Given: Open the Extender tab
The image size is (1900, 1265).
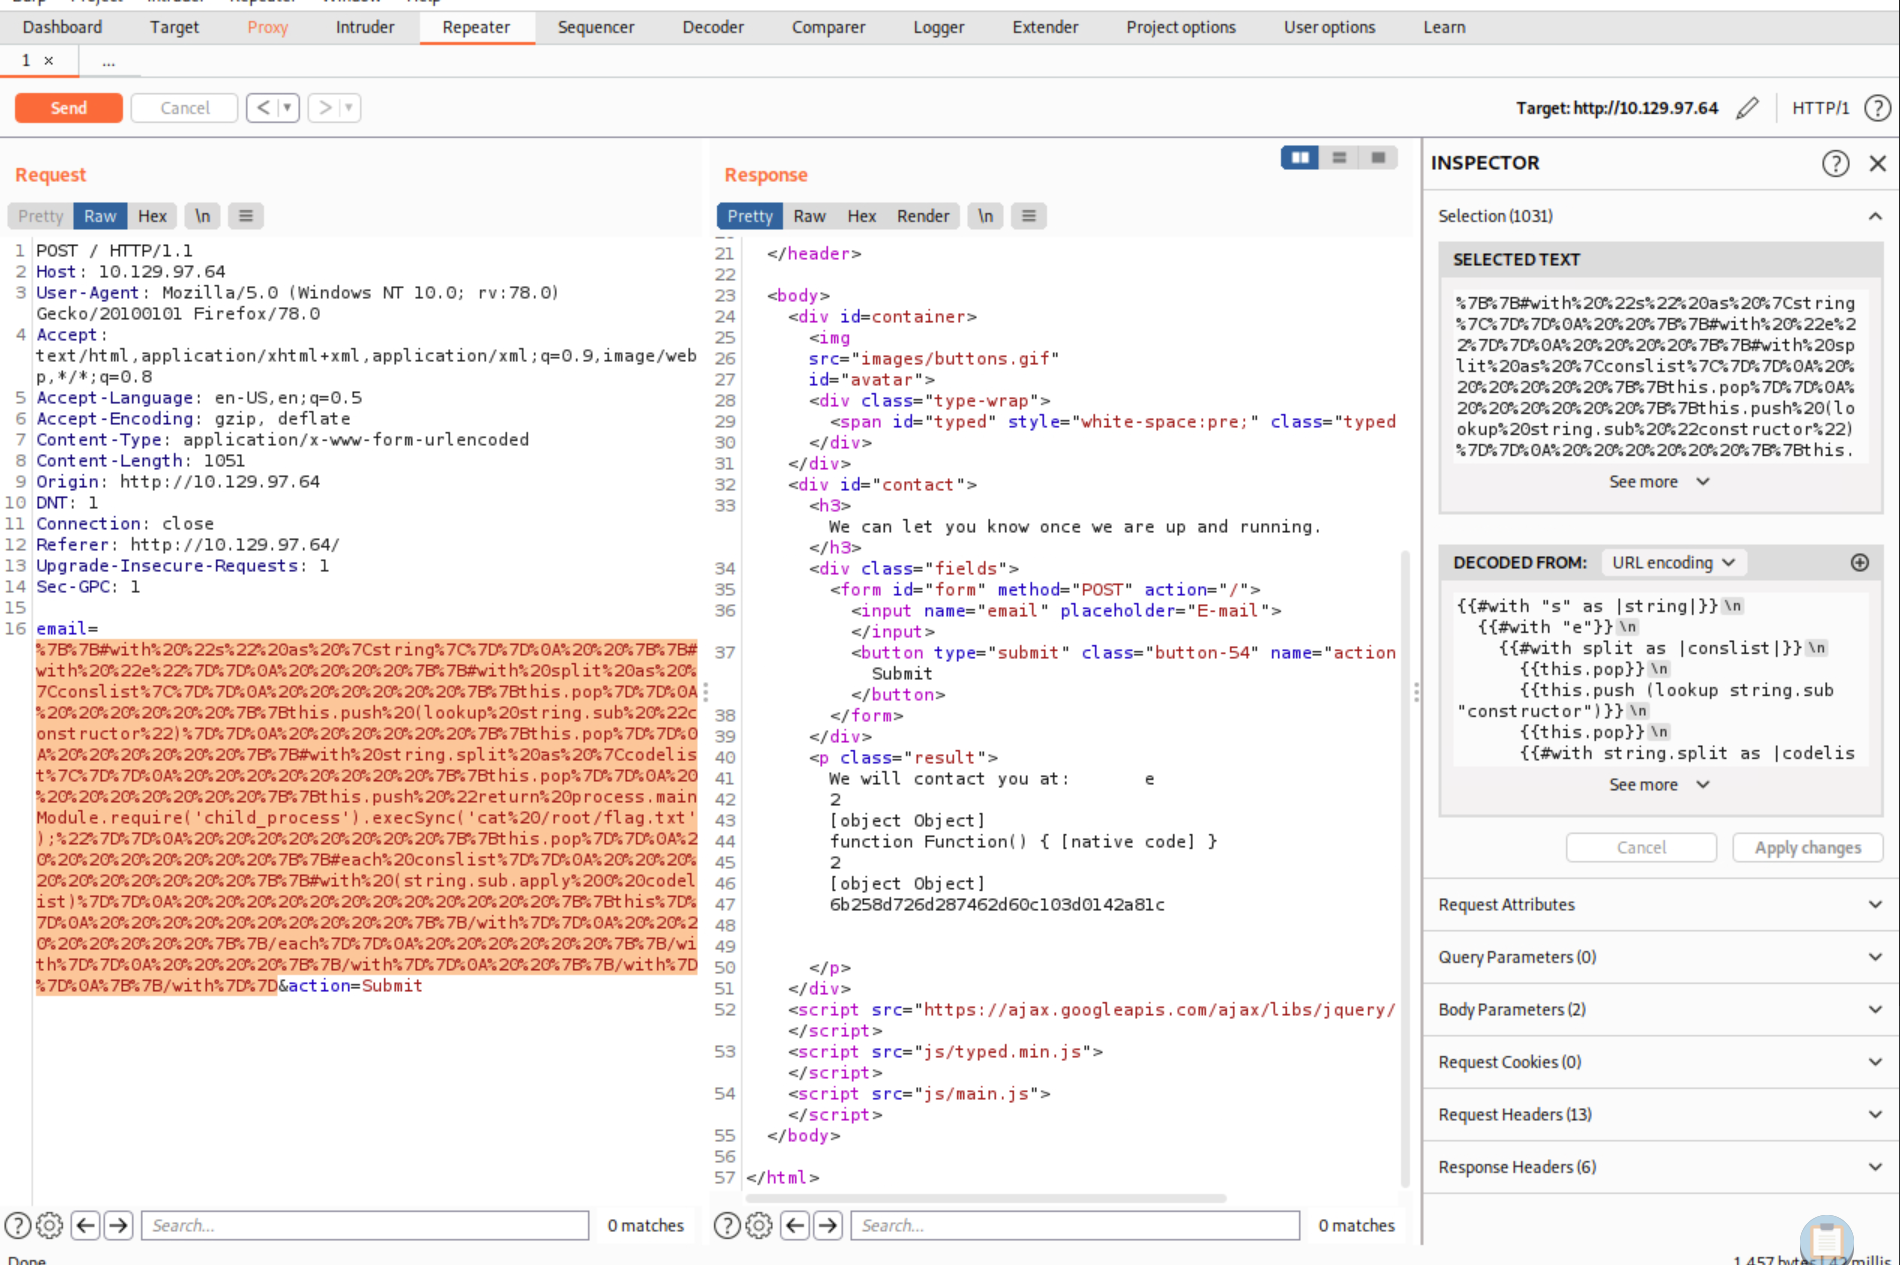Looking at the screenshot, I should [x=1045, y=27].
